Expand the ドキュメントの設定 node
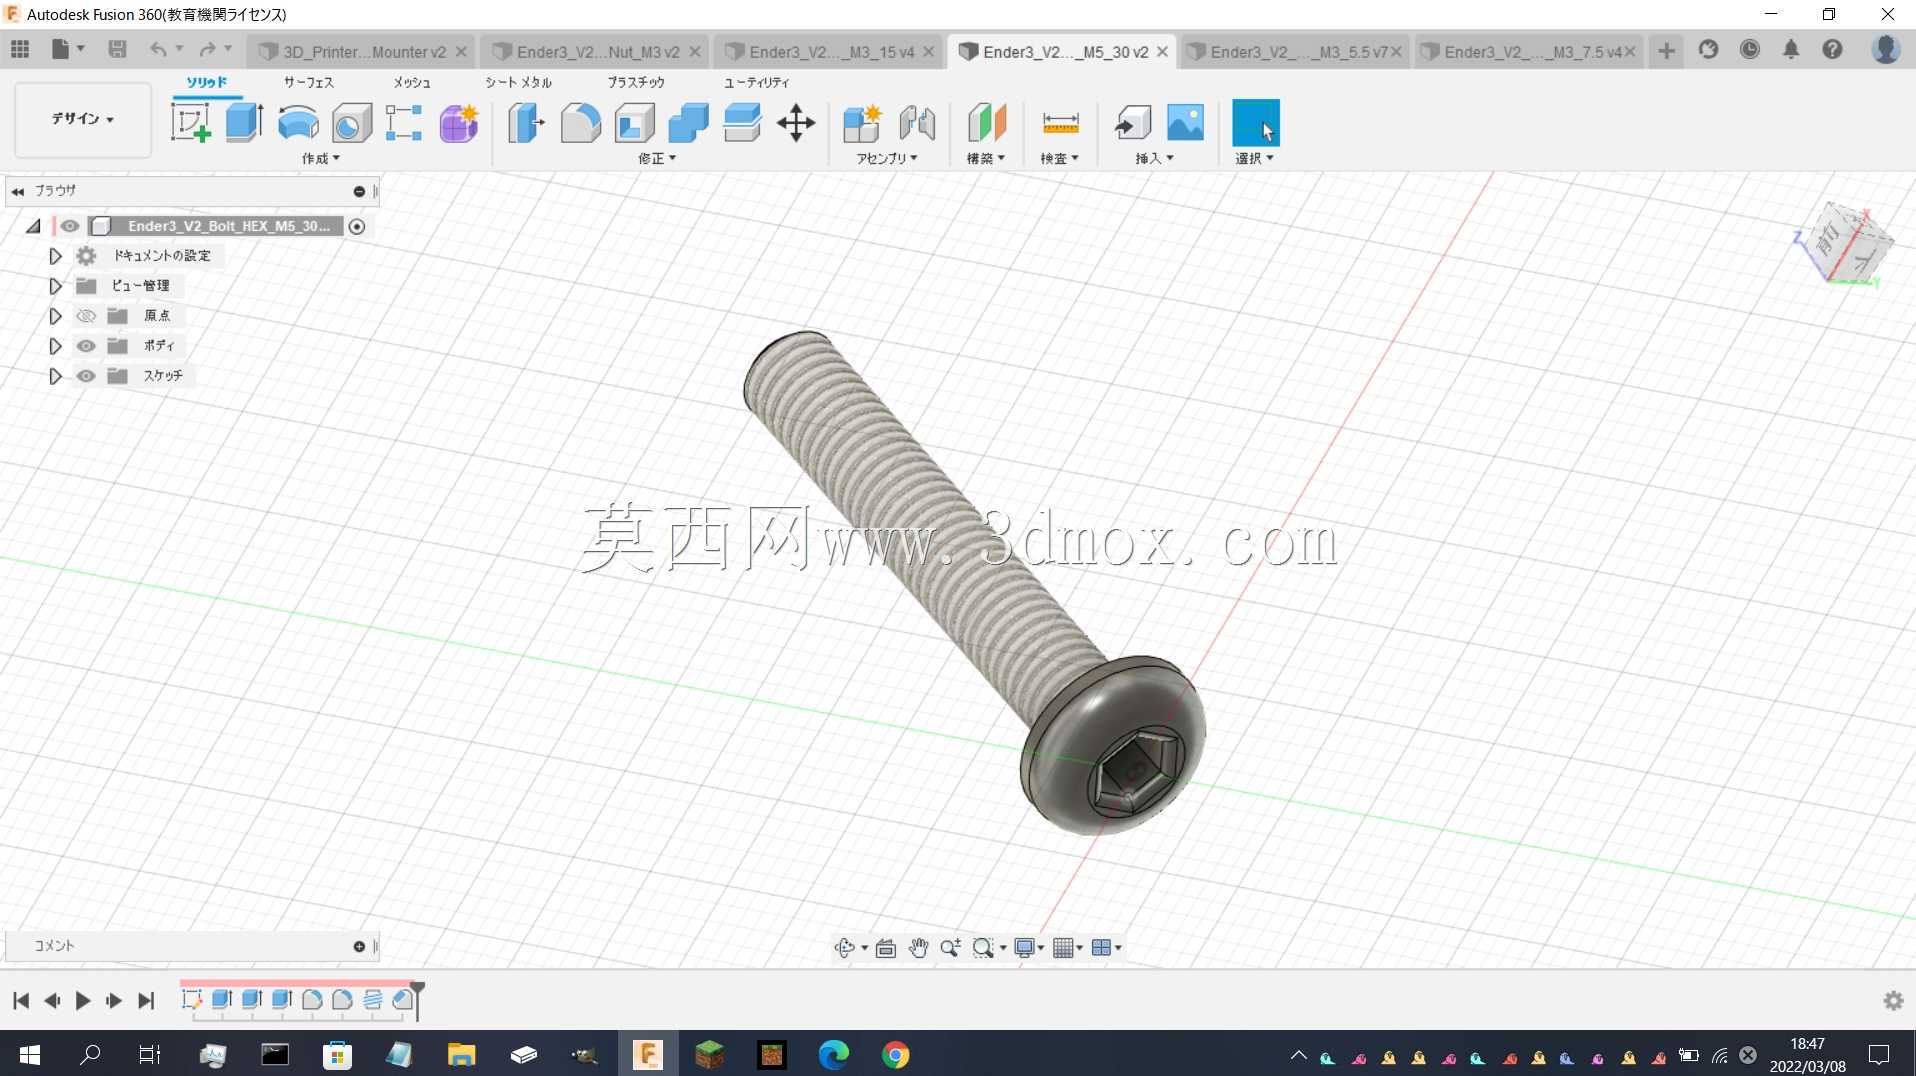The width and height of the screenshot is (1916, 1076). coord(55,256)
